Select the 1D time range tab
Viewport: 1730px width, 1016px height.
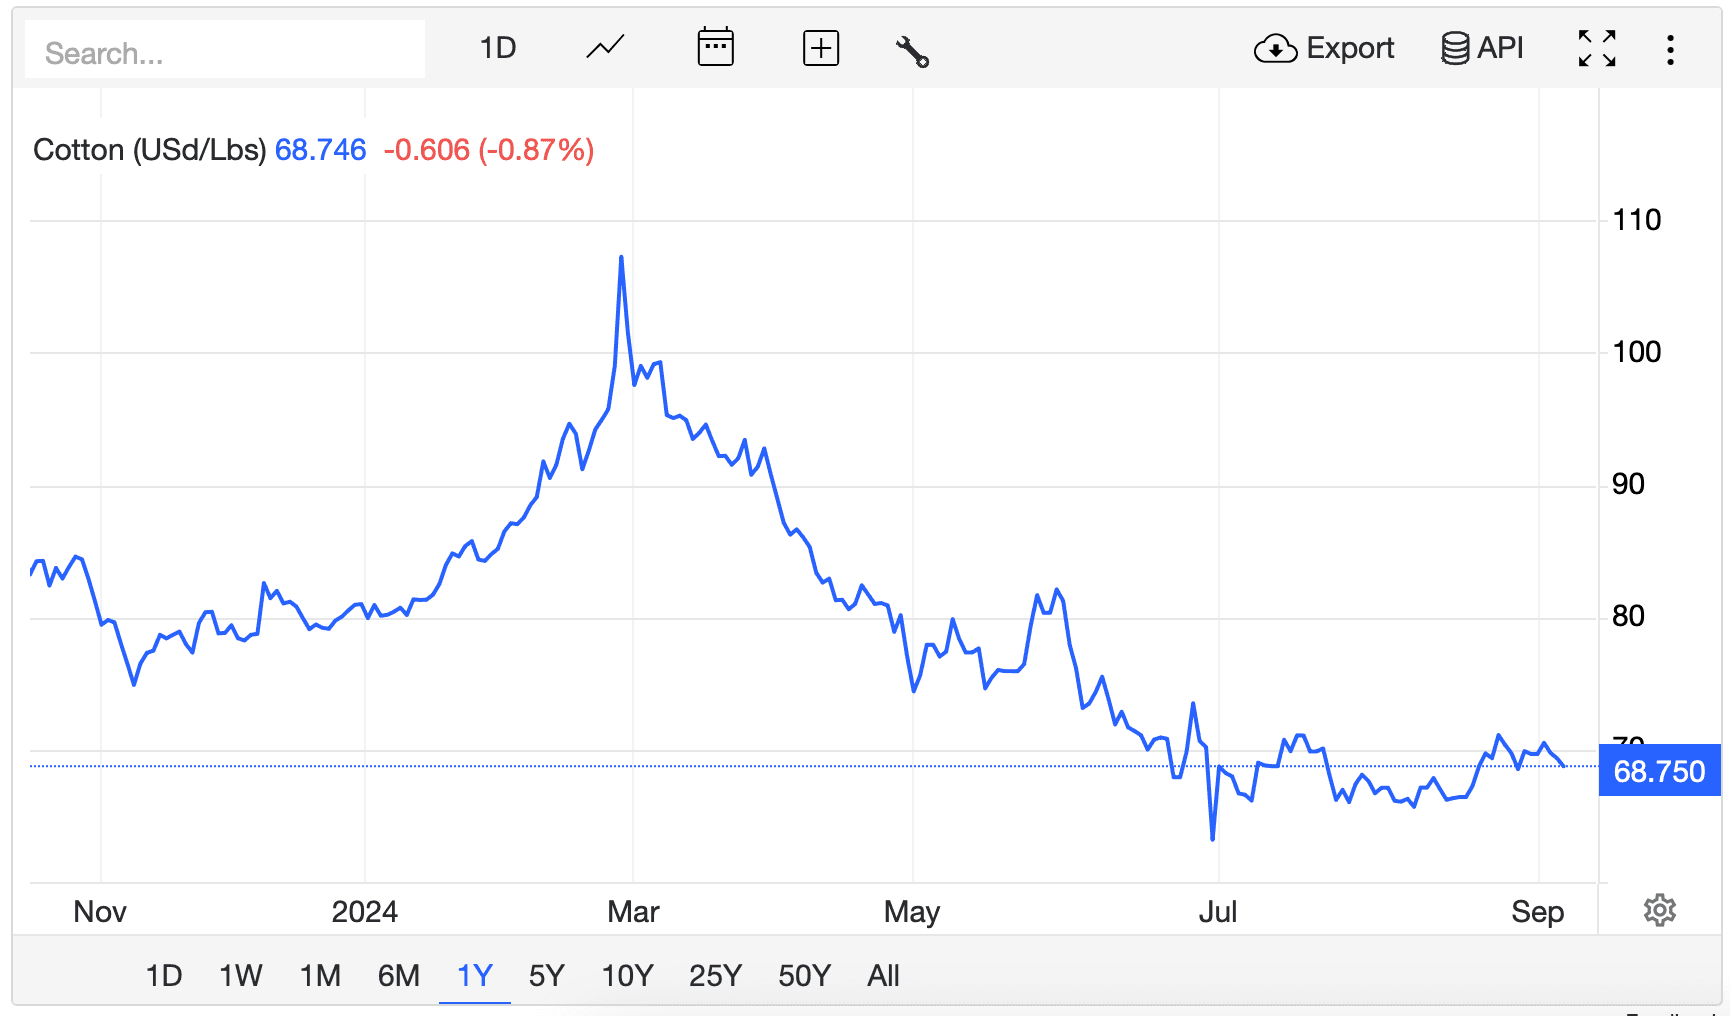[x=164, y=975]
